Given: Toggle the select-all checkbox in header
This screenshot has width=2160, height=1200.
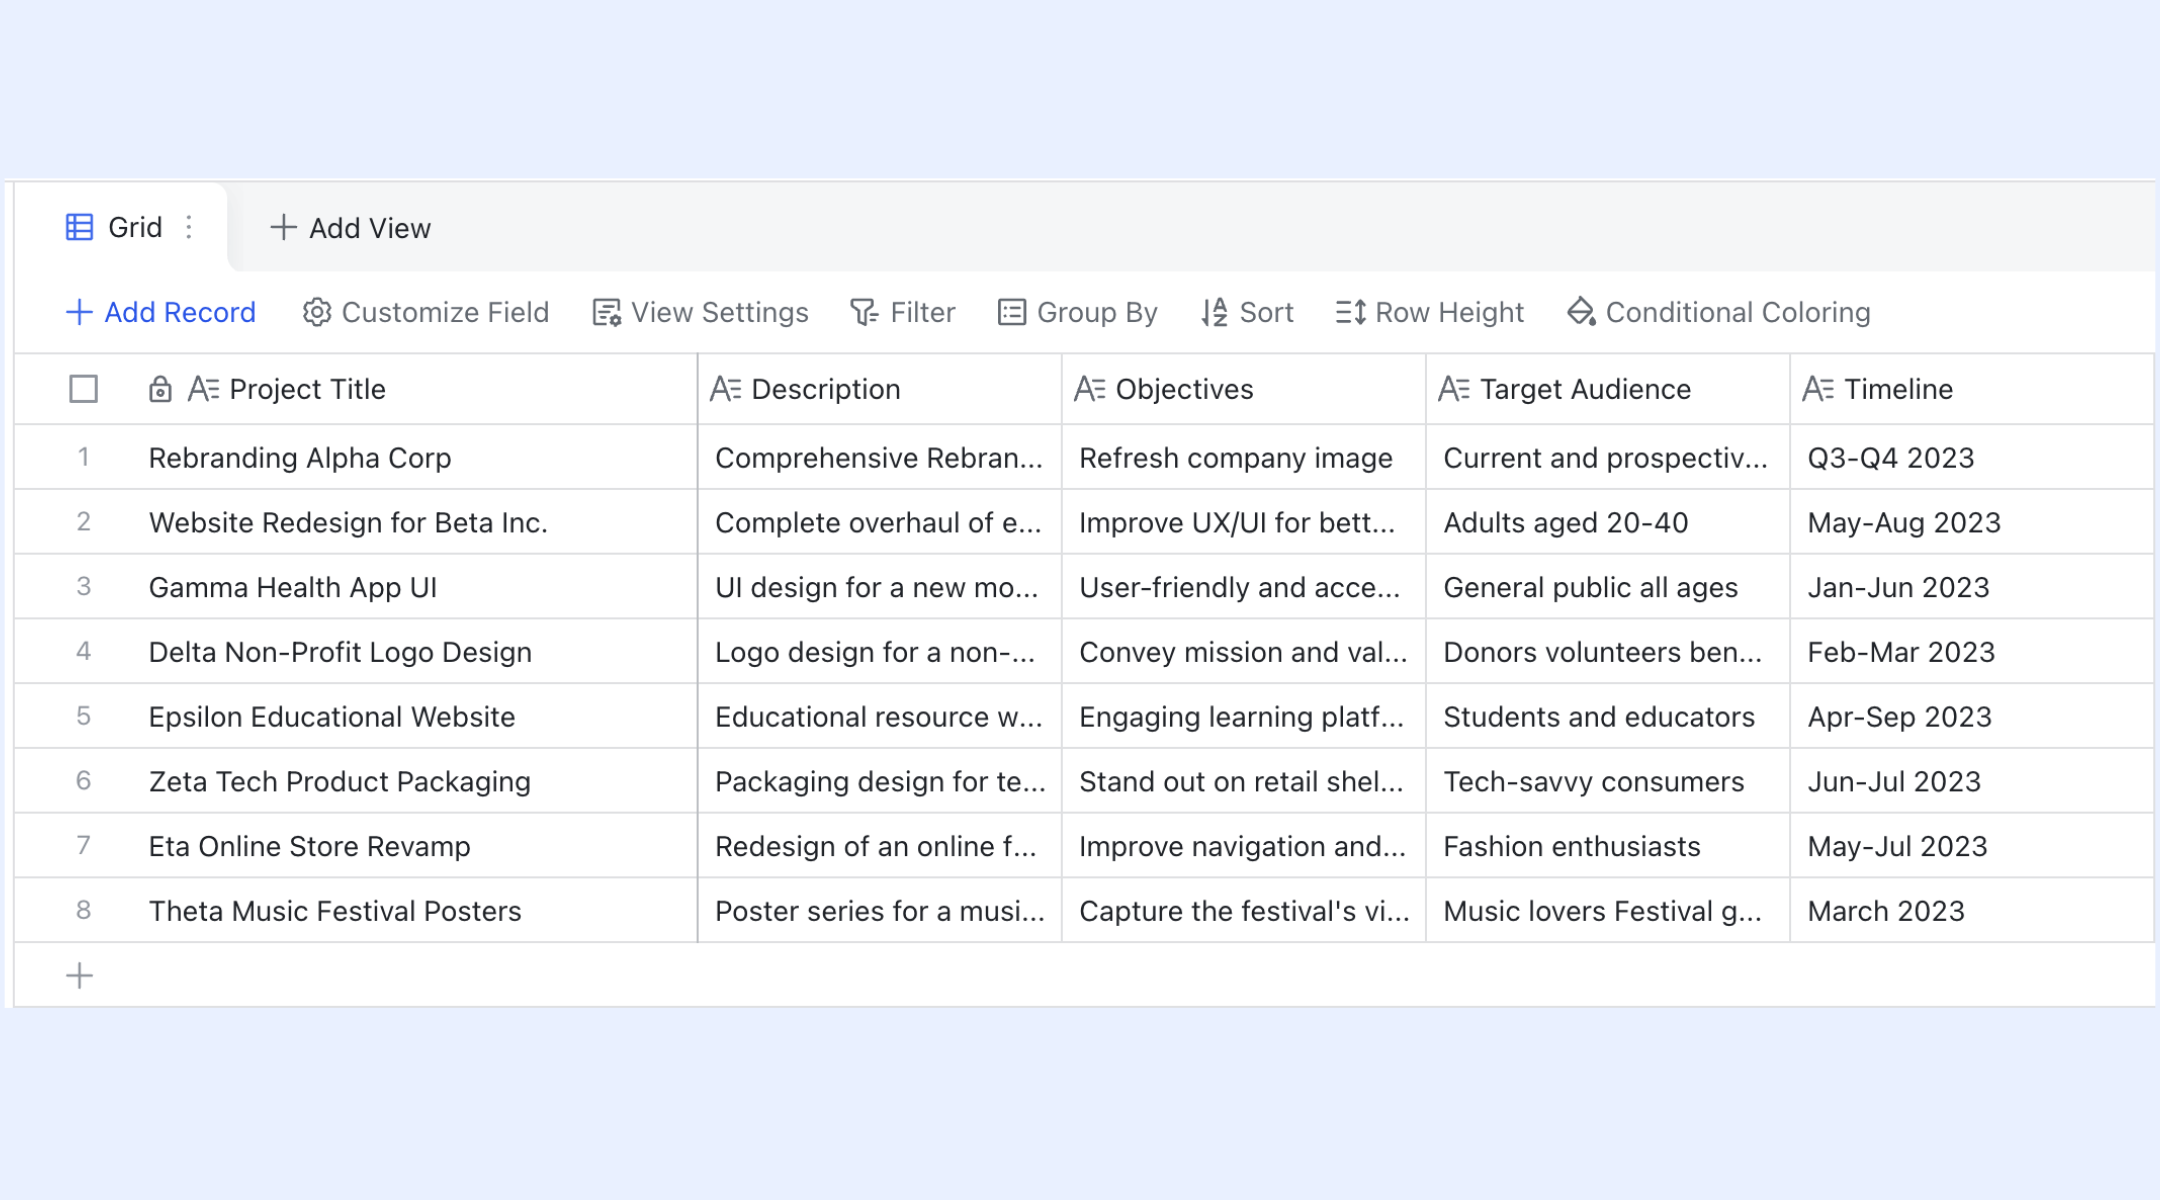Looking at the screenshot, I should (84, 389).
